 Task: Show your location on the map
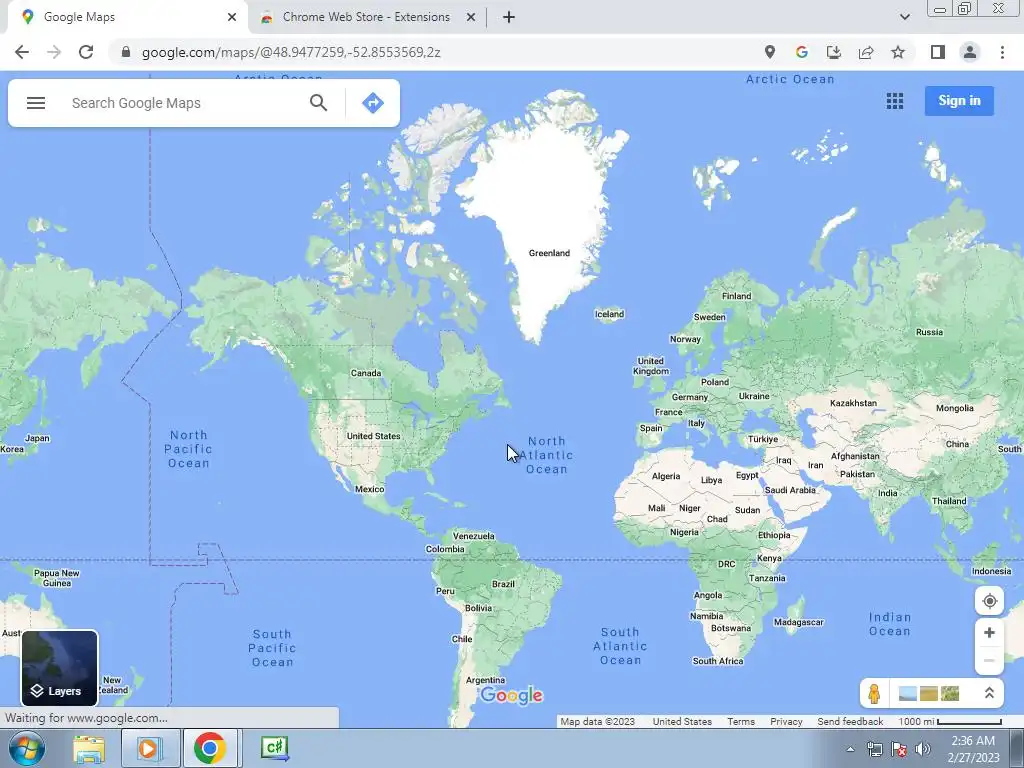coord(989,601)
